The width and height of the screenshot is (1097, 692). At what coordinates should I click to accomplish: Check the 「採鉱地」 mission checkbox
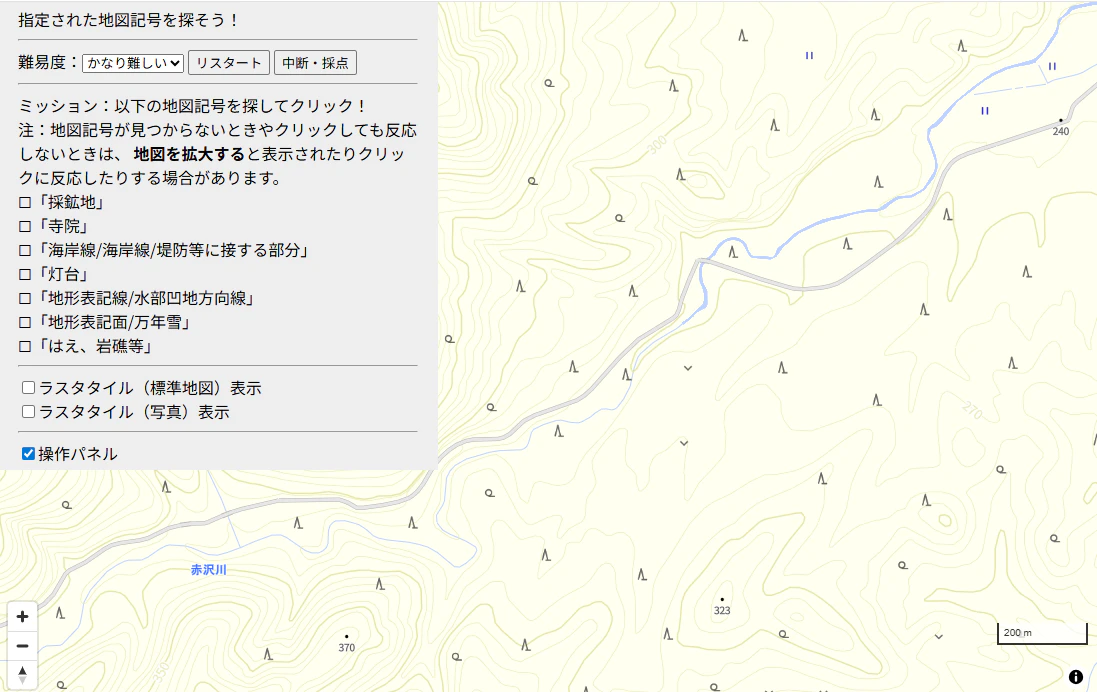tap(25, 203)
